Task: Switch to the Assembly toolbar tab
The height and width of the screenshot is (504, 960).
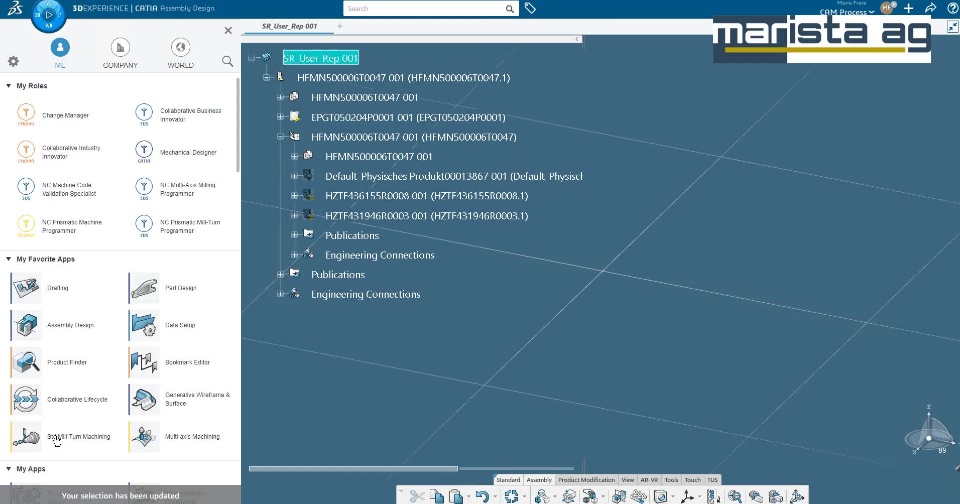Action: click(539, 480)
